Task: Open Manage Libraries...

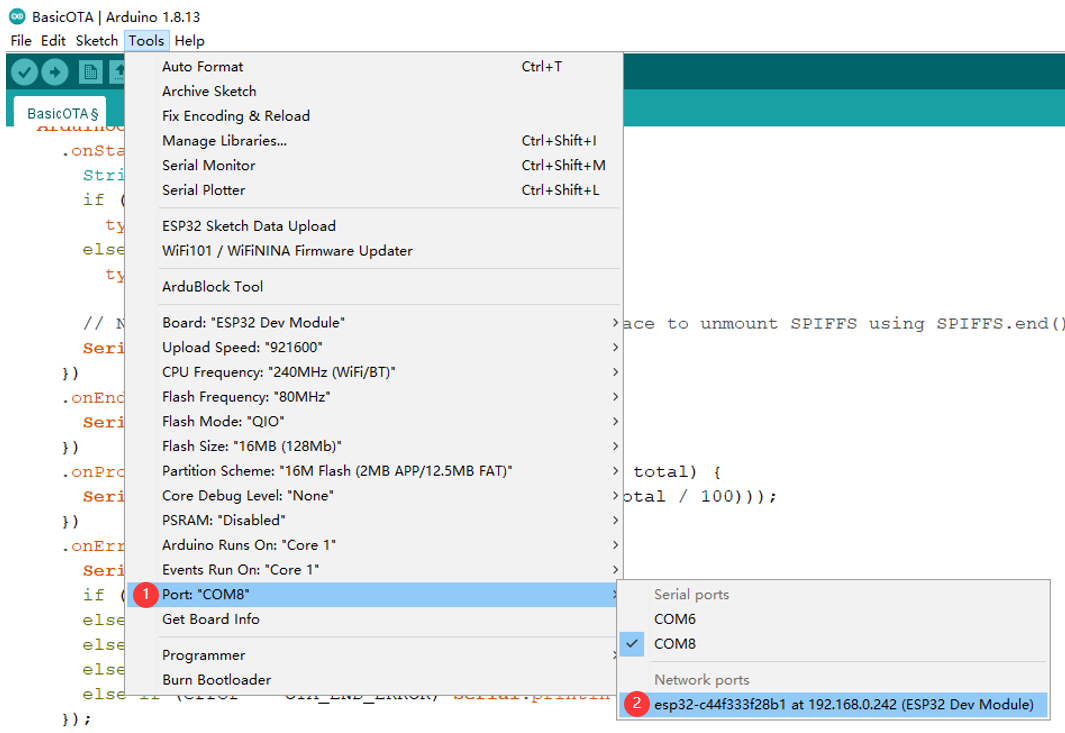Action: [374, 141]
